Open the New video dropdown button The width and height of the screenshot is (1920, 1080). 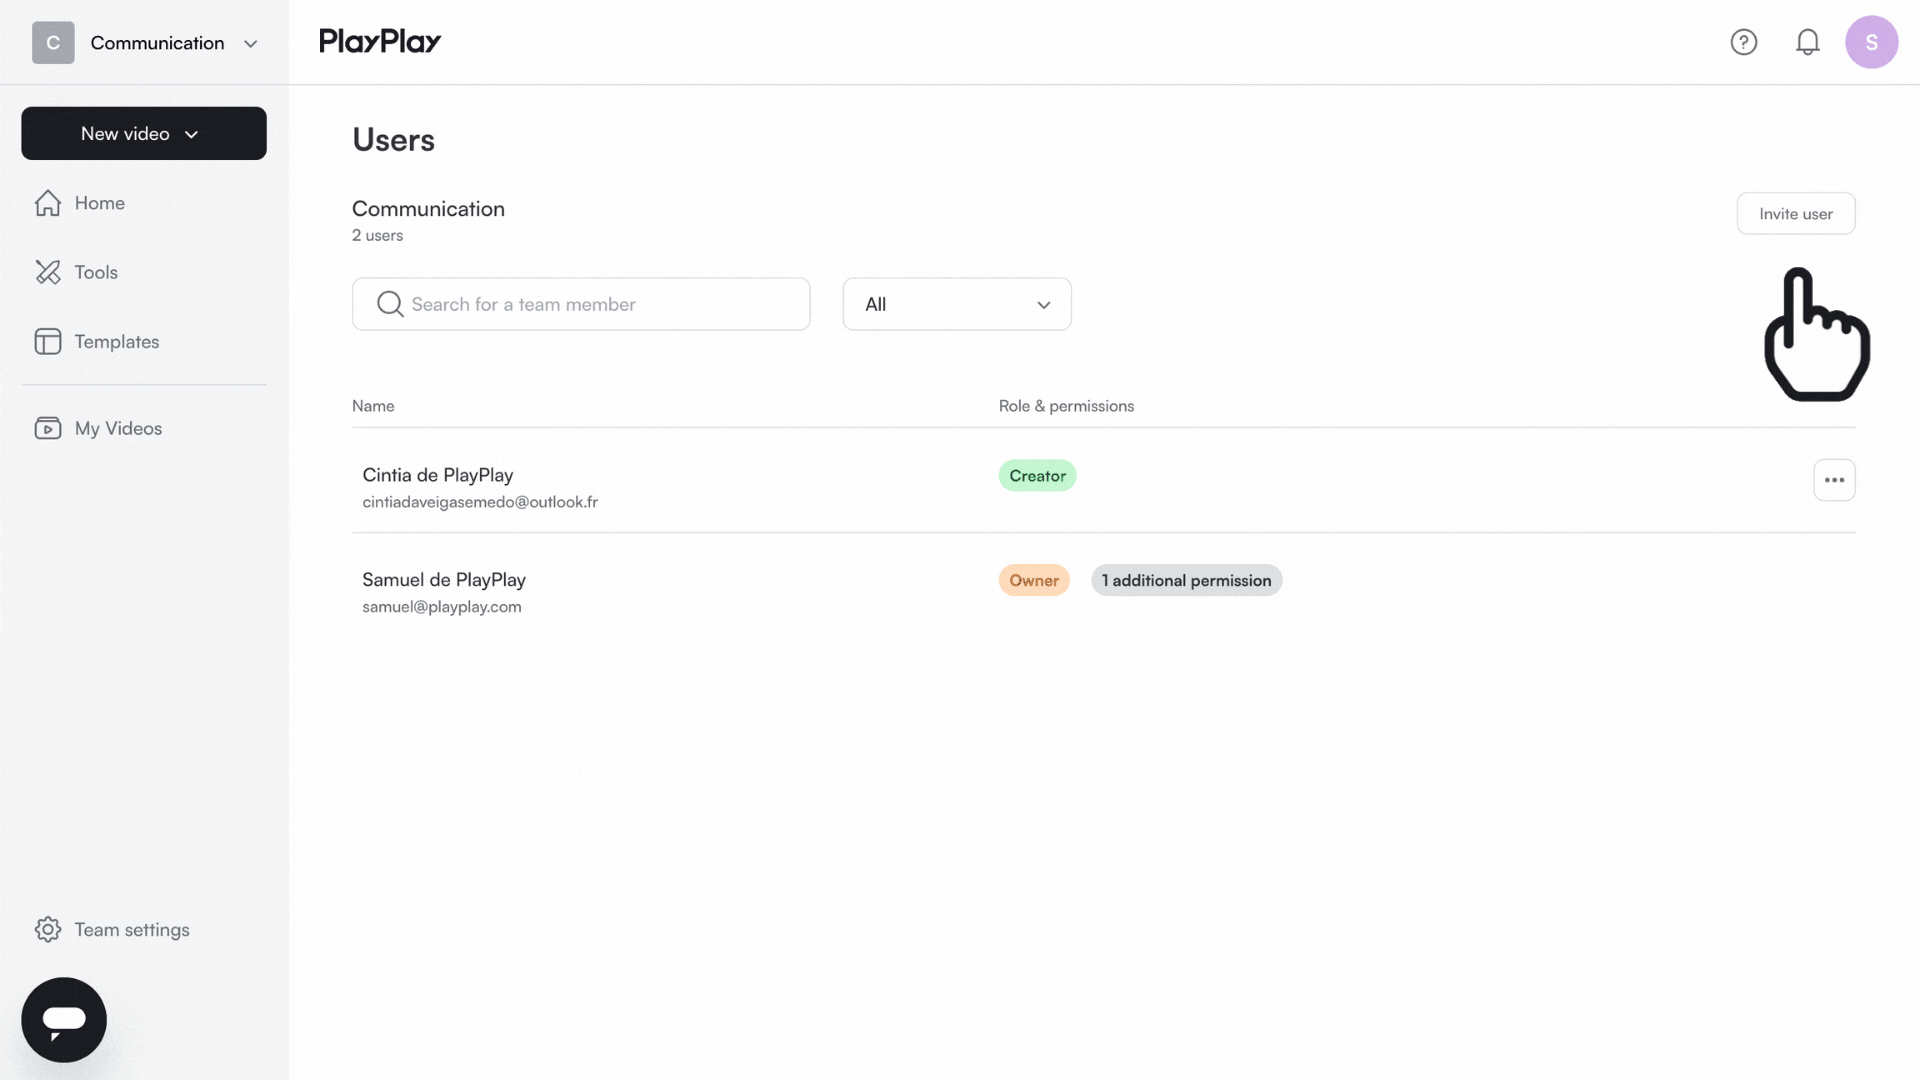(144, 133)
